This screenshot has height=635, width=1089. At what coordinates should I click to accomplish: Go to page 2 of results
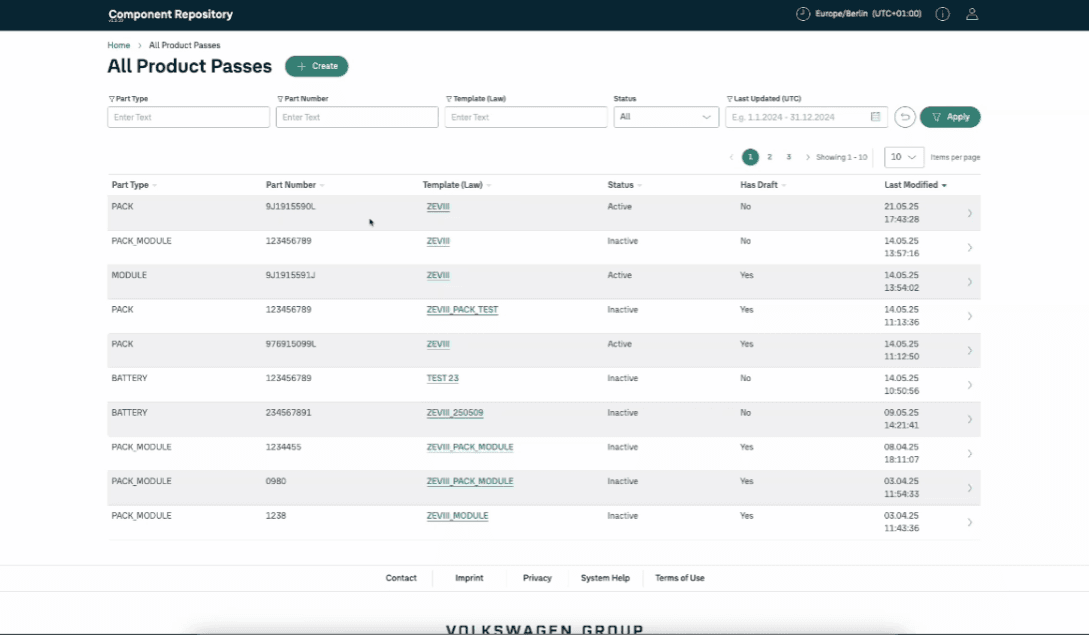(769, 157)
